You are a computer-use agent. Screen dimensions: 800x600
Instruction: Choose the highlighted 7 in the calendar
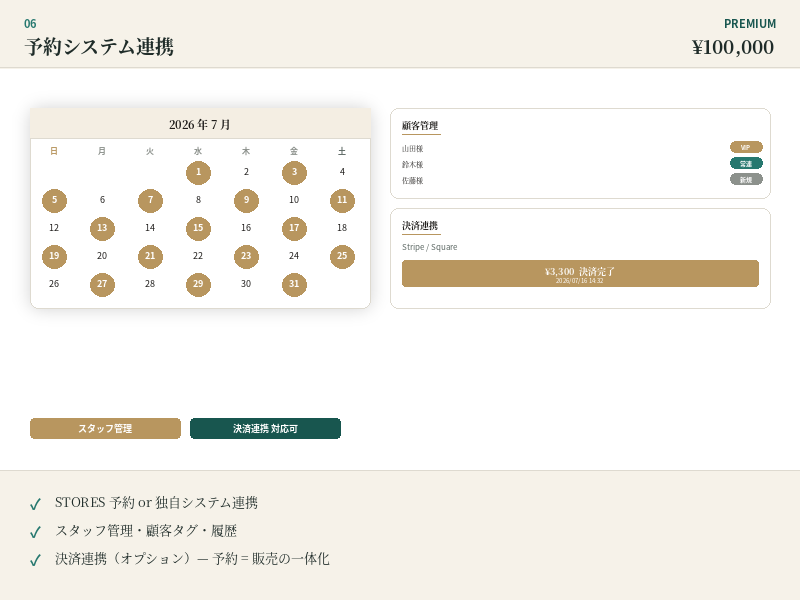(x=151, y=201)
